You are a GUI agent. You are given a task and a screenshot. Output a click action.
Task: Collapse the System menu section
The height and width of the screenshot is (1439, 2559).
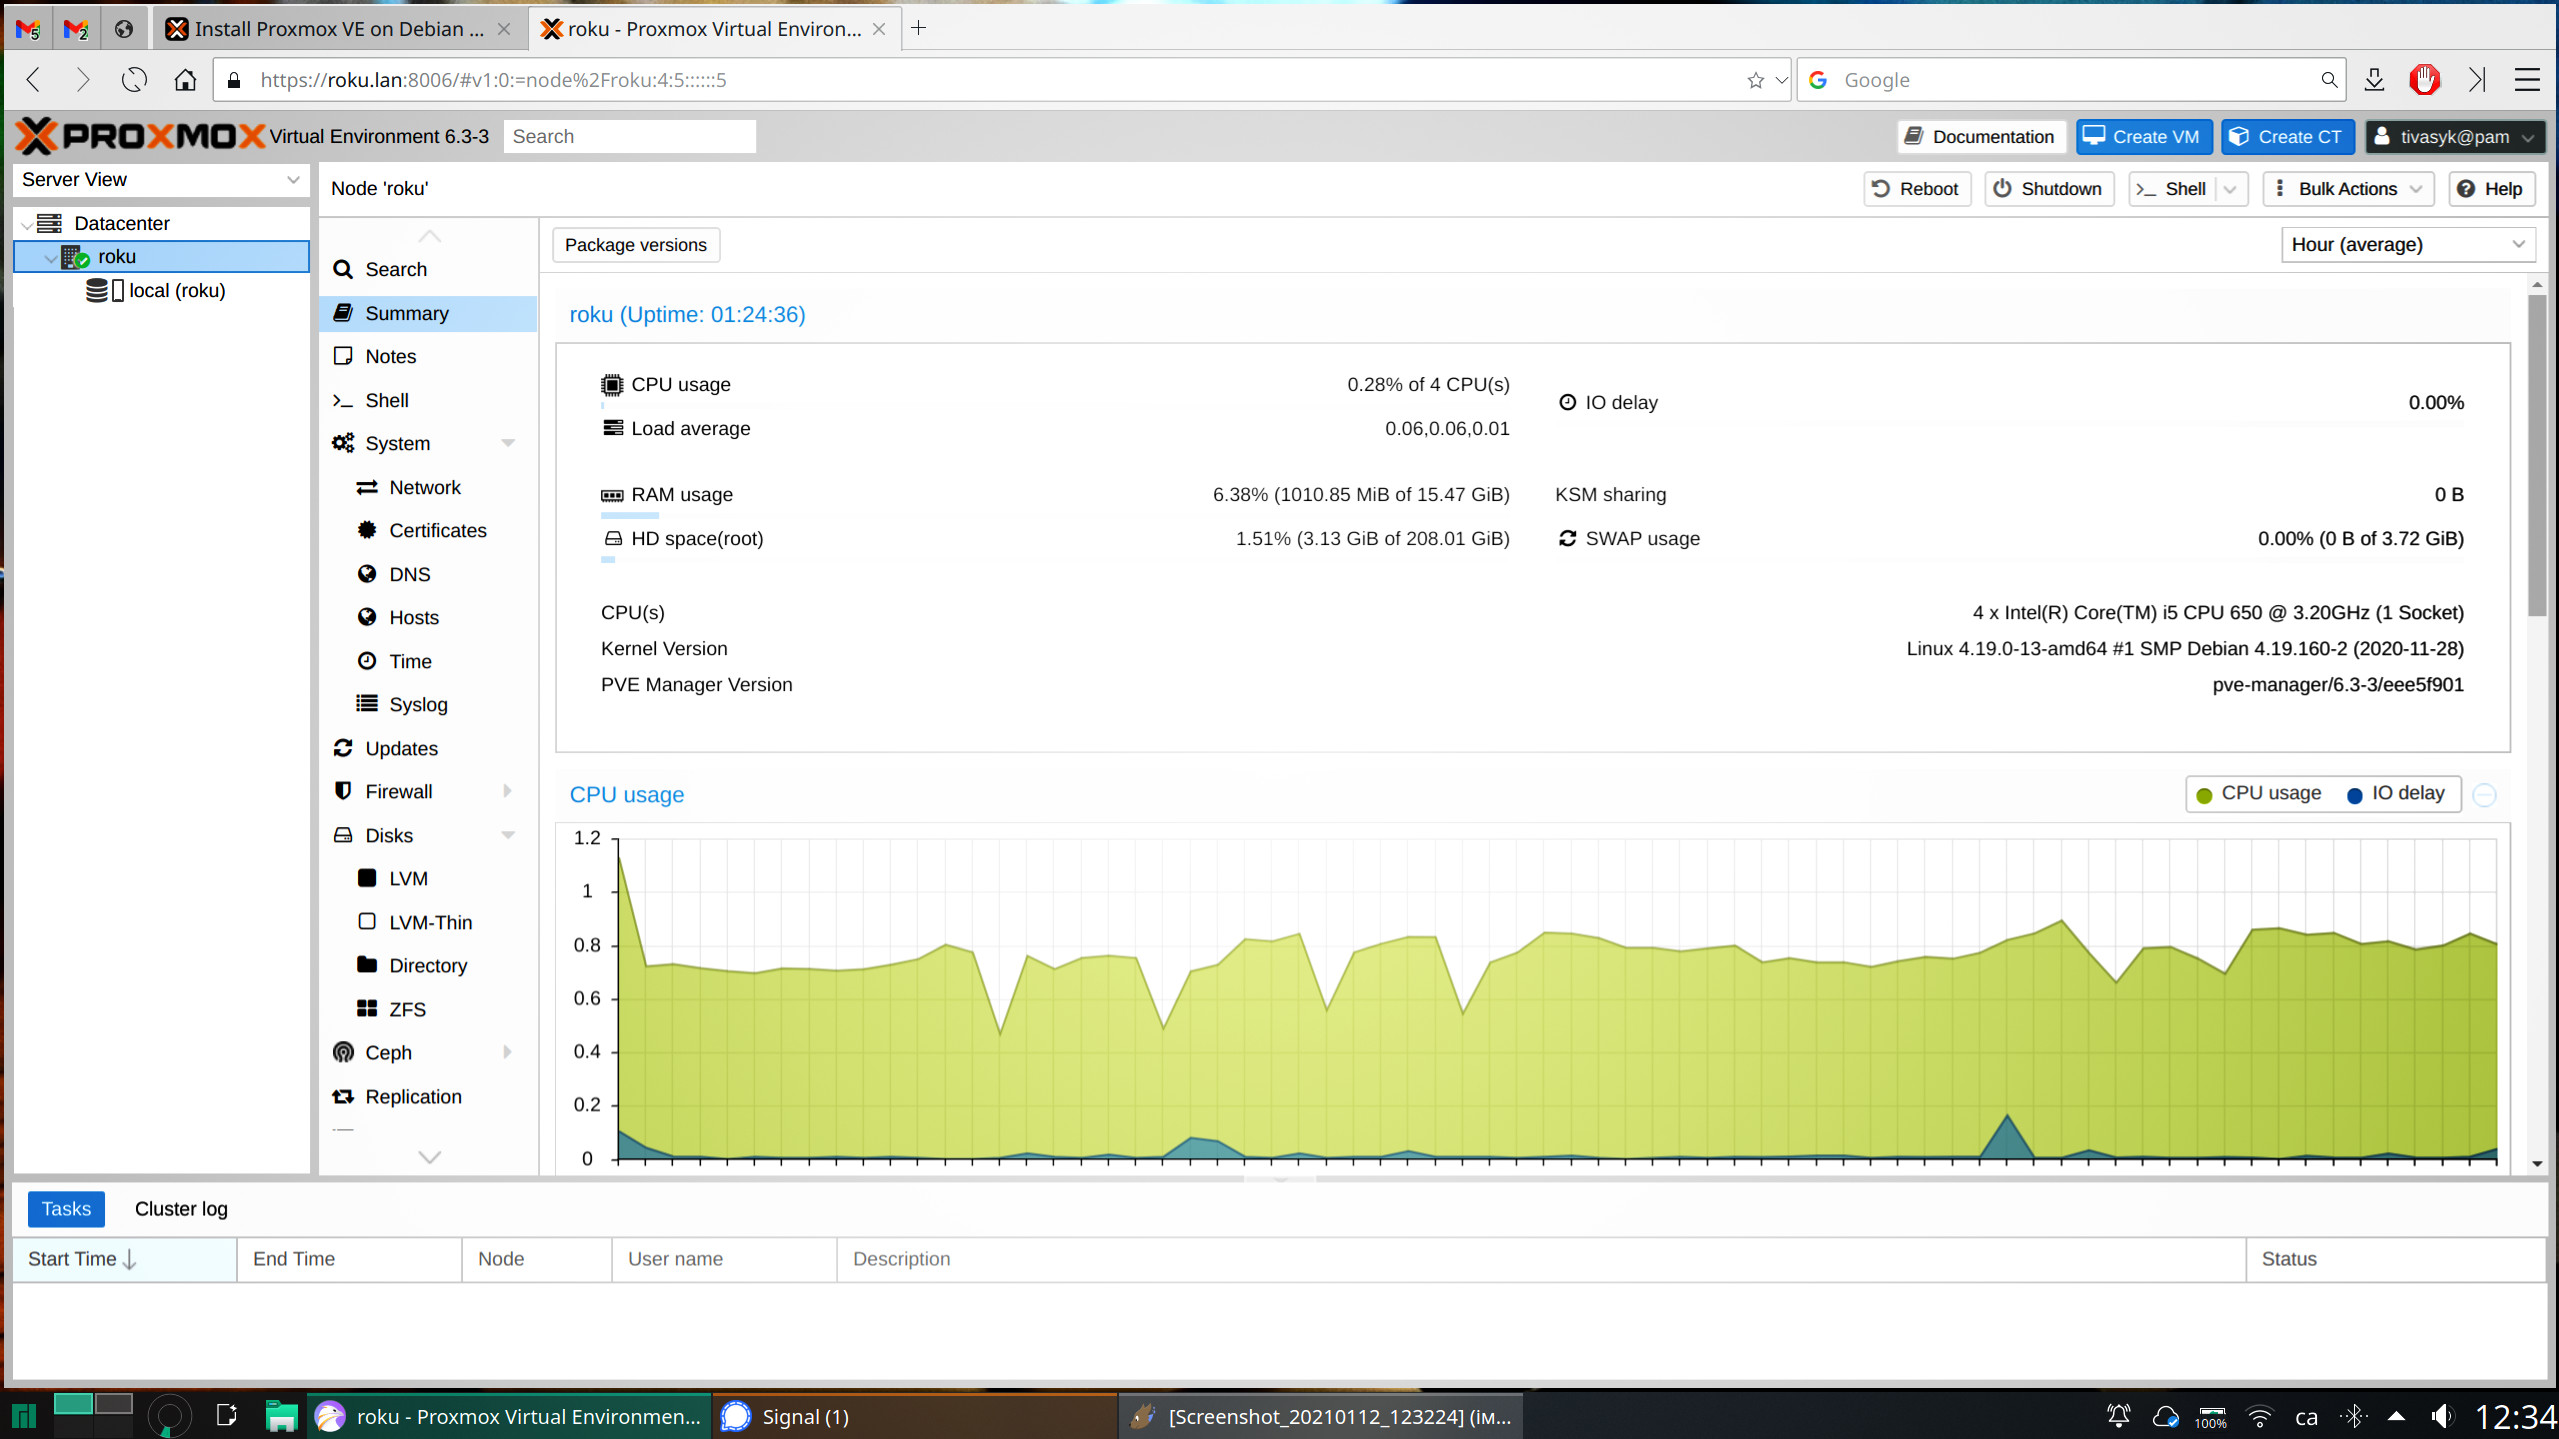pyautogui.click(x=508, y=443)
